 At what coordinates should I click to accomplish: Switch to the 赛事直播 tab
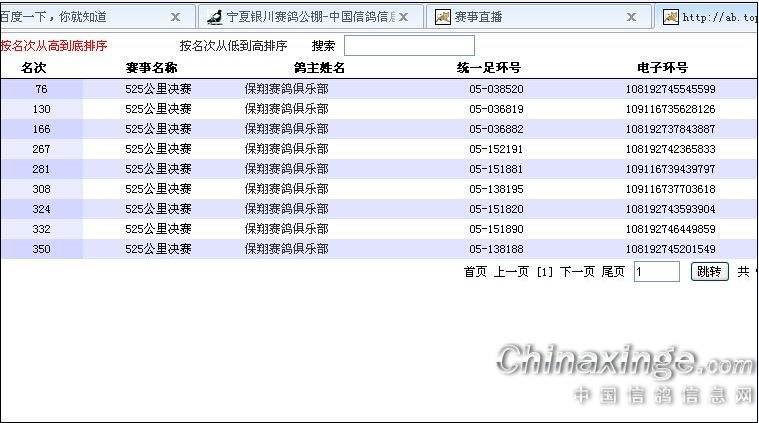pyautogui.click(x=478, y=17)
